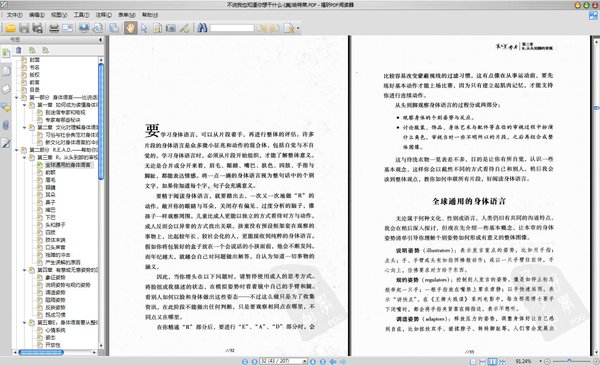600x366 pixels.
Task: Click the search input box in toolbar
Action: point(232,28)
